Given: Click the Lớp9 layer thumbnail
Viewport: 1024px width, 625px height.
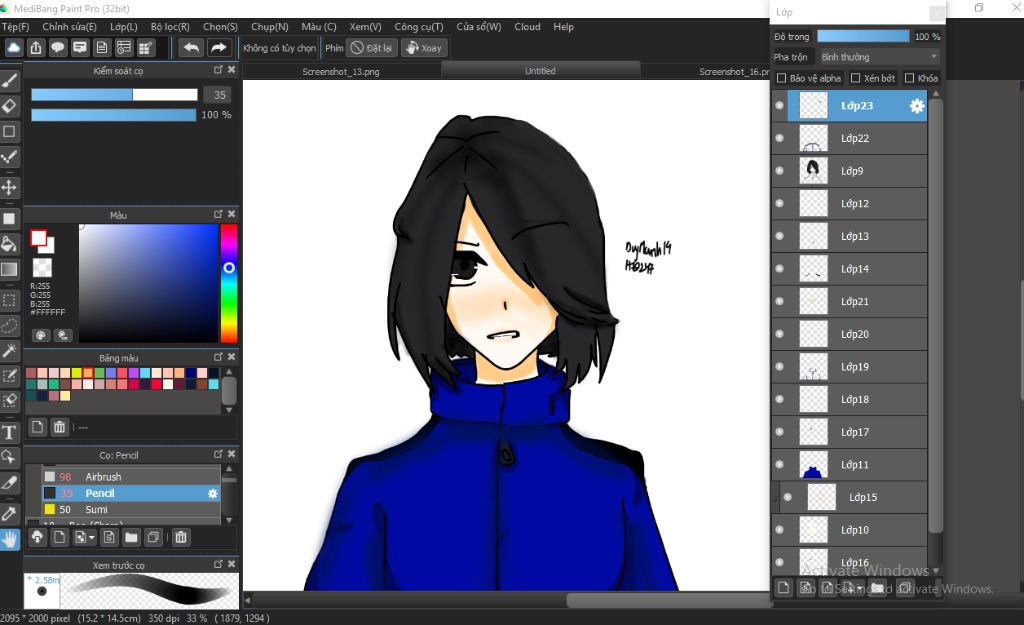Looking at the screenshot, I should [814, 171].
